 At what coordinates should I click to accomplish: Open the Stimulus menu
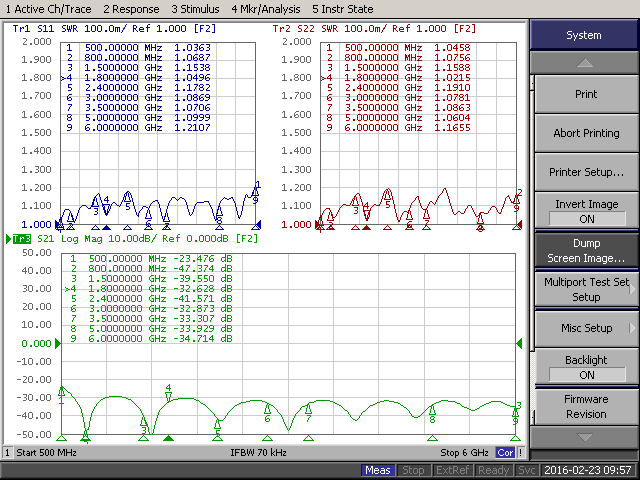pos(195,9)
